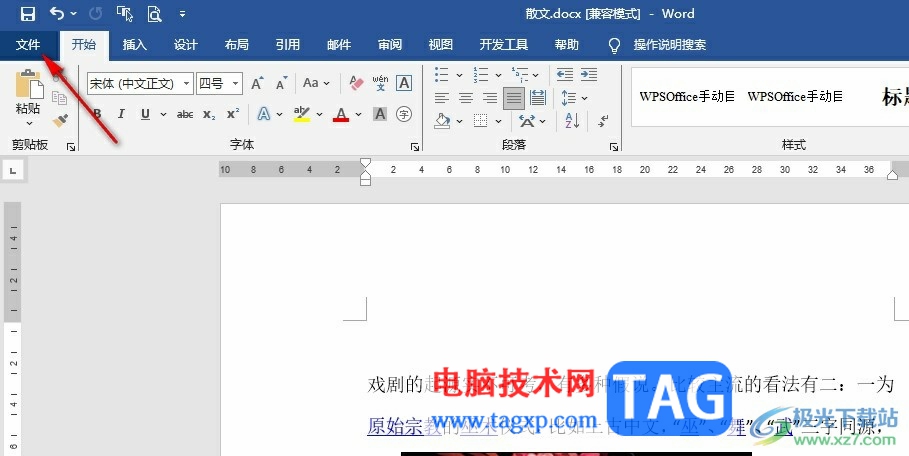
Task: Open the 文件 tab
Action: [x=28, y=45]
